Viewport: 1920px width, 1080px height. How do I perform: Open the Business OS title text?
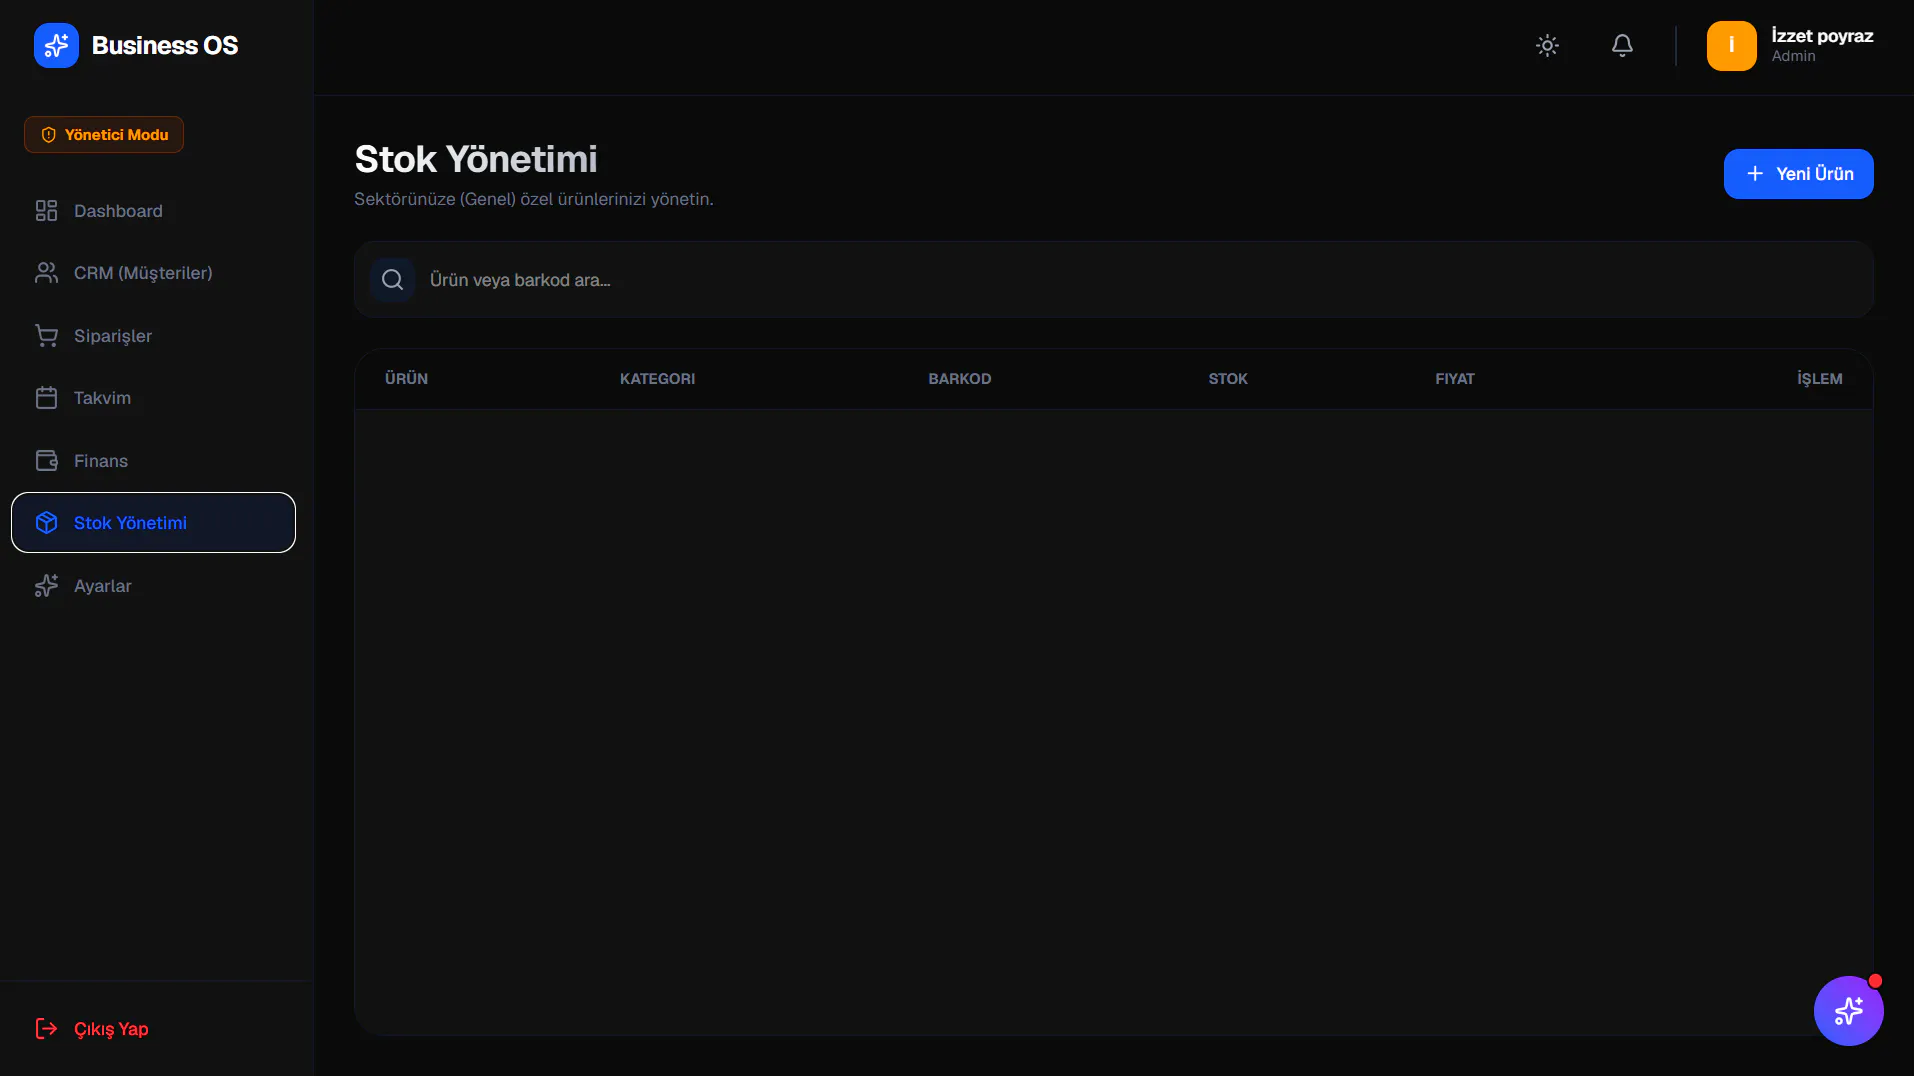165,46
